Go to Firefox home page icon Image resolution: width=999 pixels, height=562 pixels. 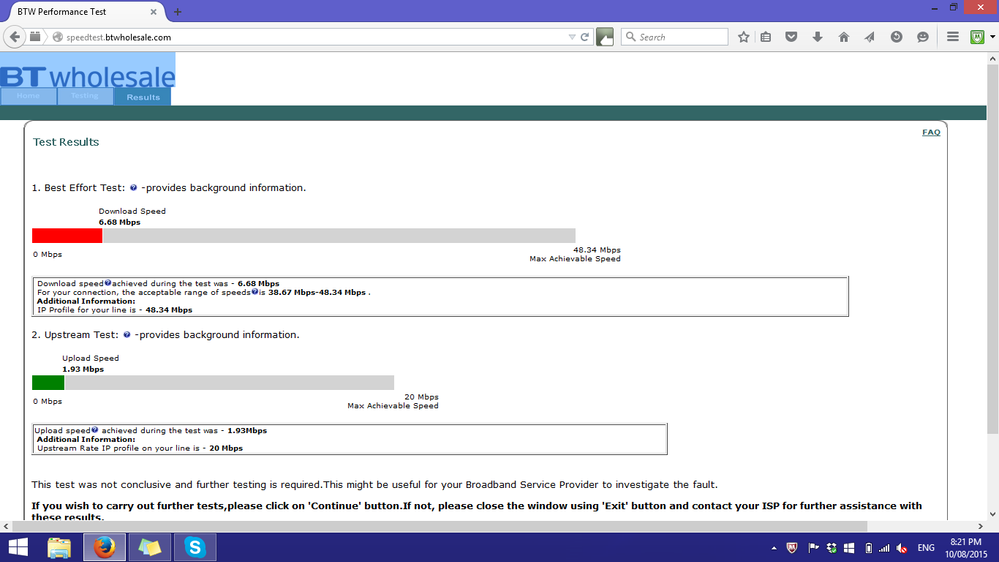pos(844,37)
